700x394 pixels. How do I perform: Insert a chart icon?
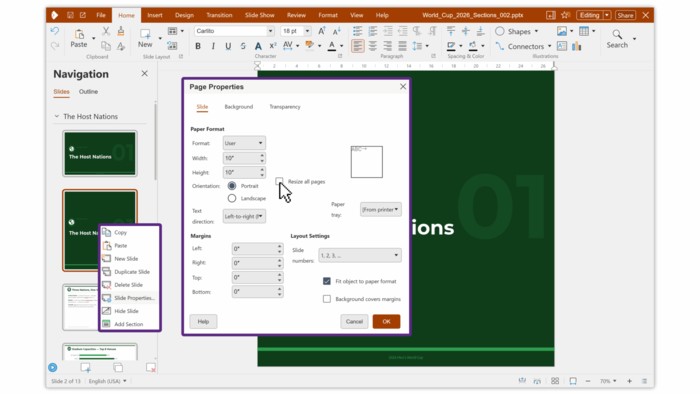[x=577, y=46]
